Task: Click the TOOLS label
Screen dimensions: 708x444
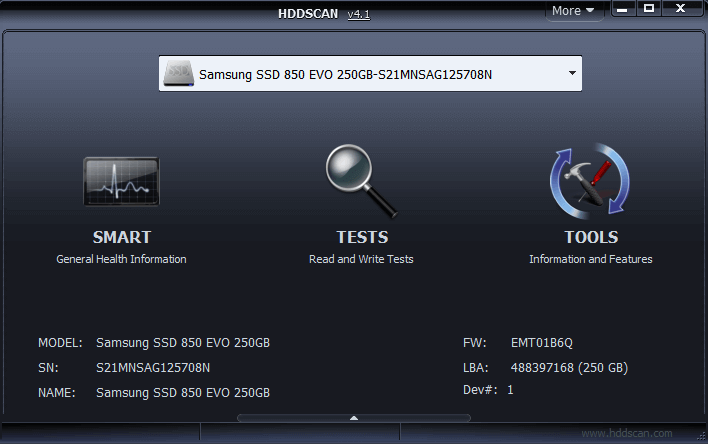Action: (591, 237)
